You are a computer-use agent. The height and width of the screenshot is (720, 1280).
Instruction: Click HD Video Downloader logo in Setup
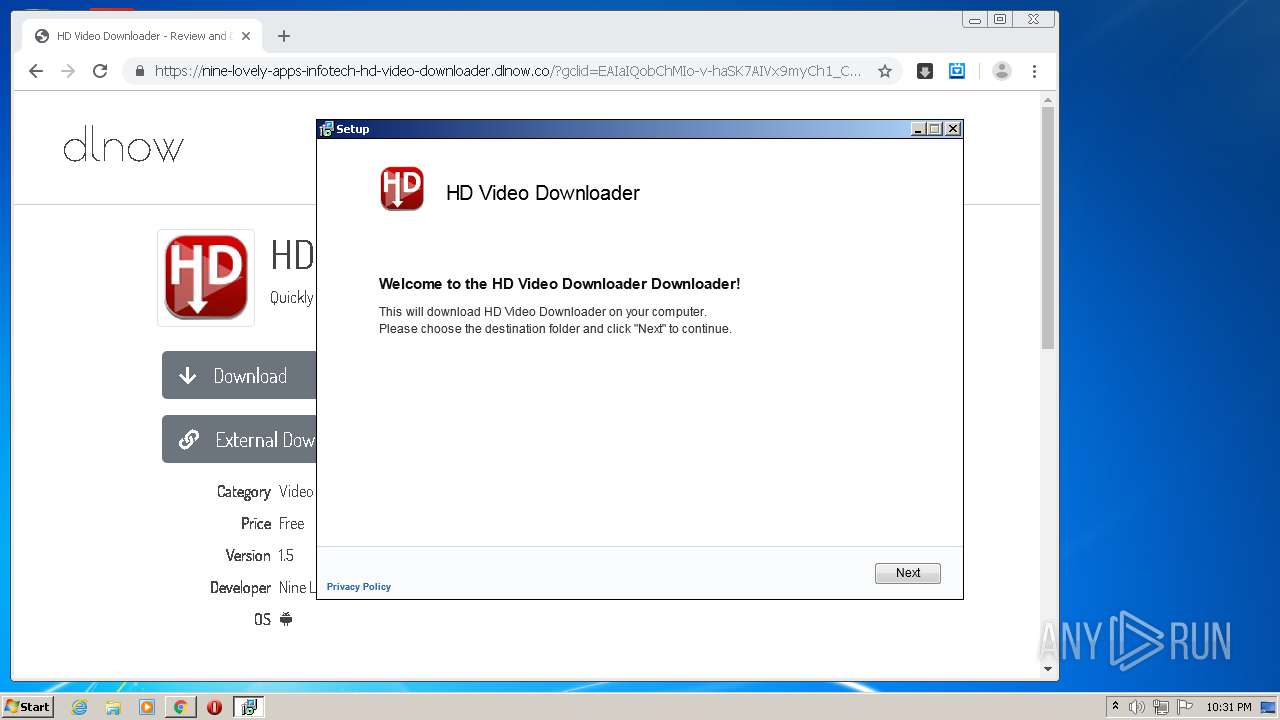(402, 189)
